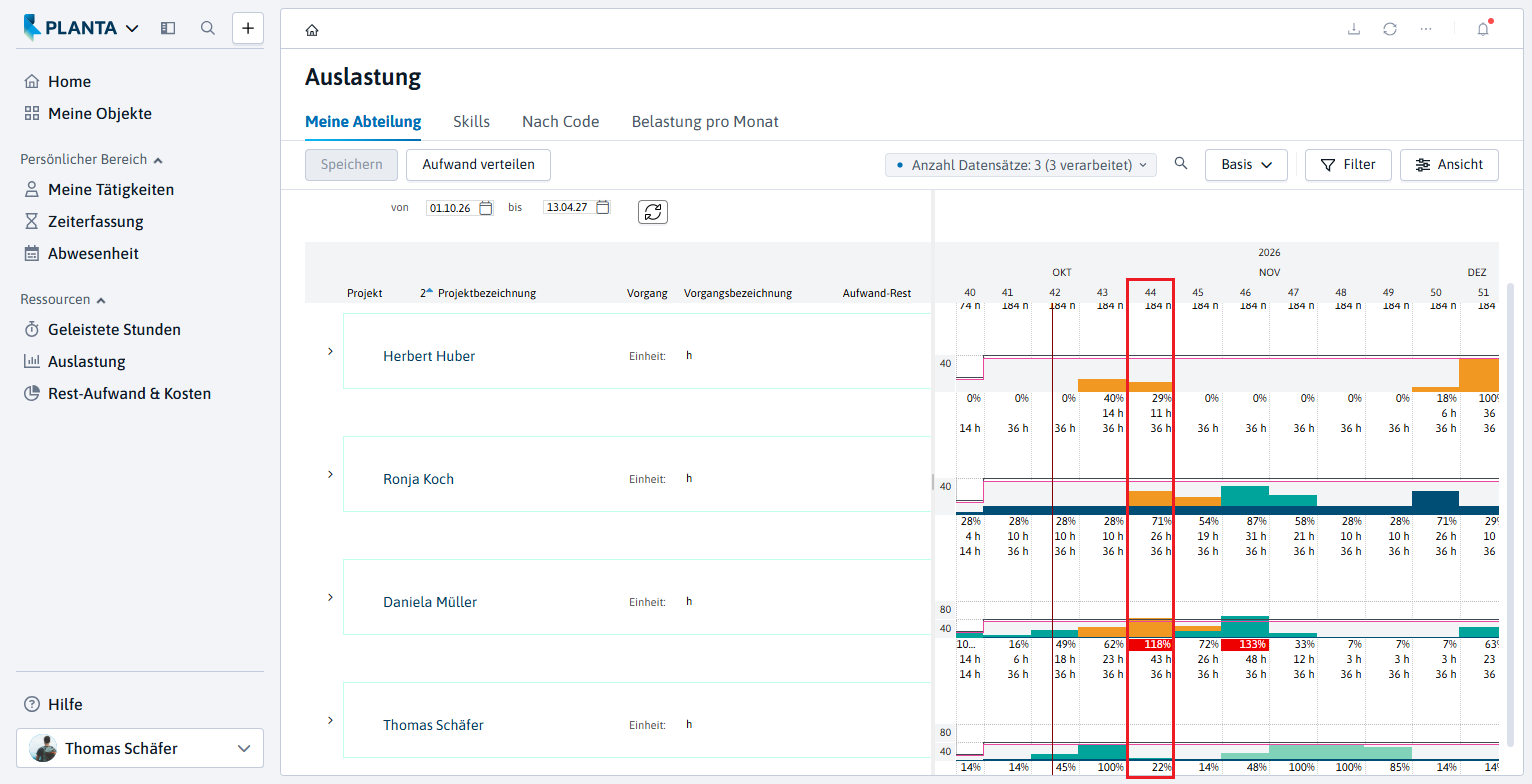Expand the Daniela Müller row
This screenshot has height=784, width=1532.
pos(330,597)
